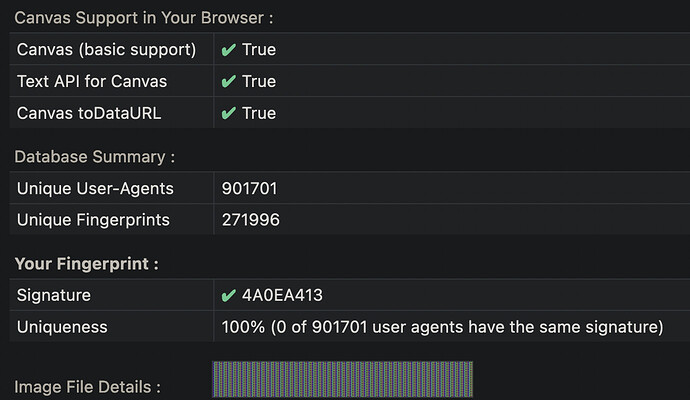Screen dimensions: 690x400
Task: Click the Unique Fingerprints label
Action: coord(93,220)
